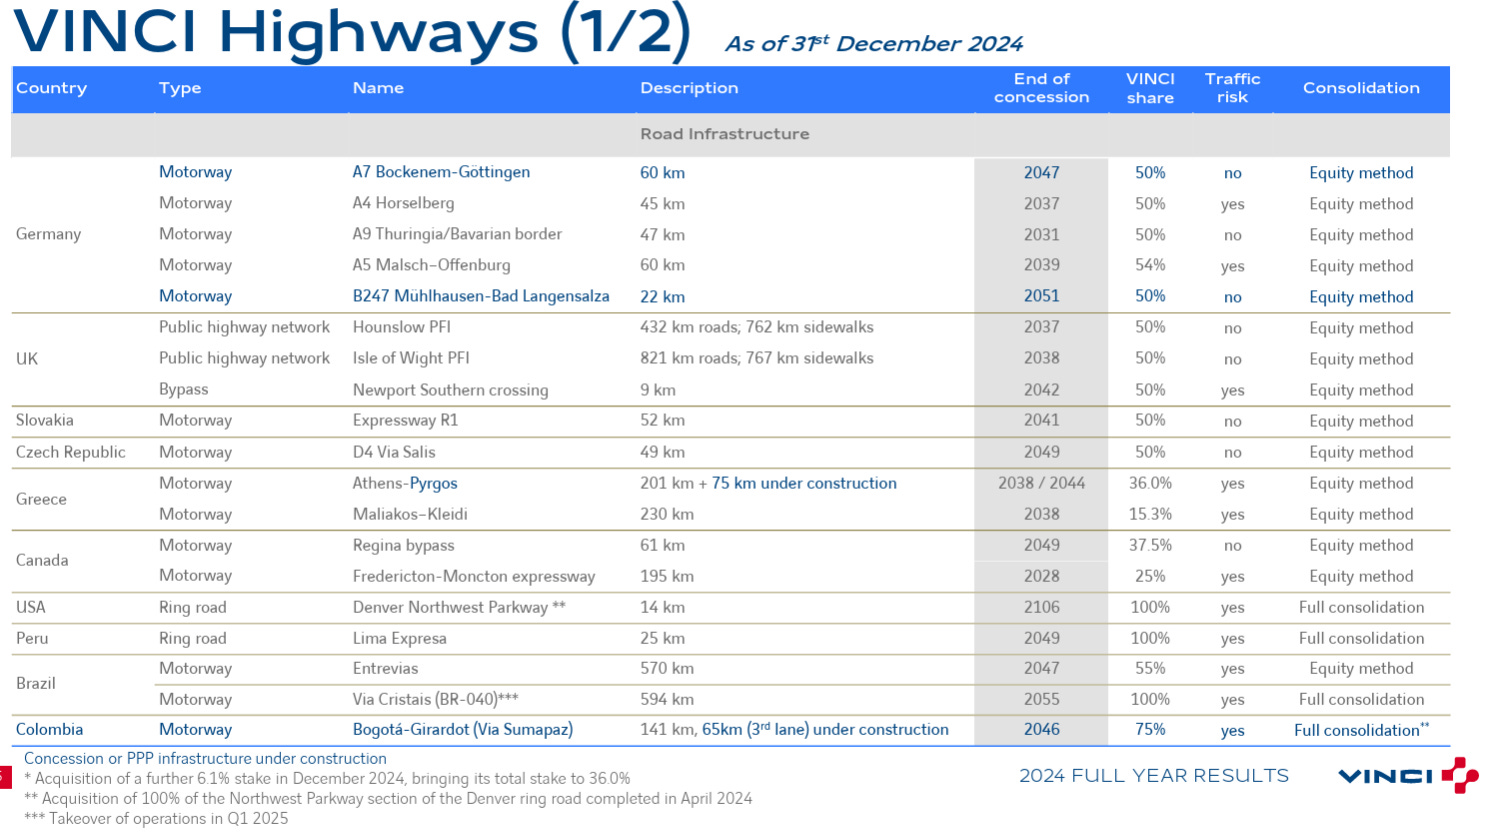Click the '2024 FULL YEAR RESULTS' footer text
The image size is (1491, 839).
point(1154,775)
